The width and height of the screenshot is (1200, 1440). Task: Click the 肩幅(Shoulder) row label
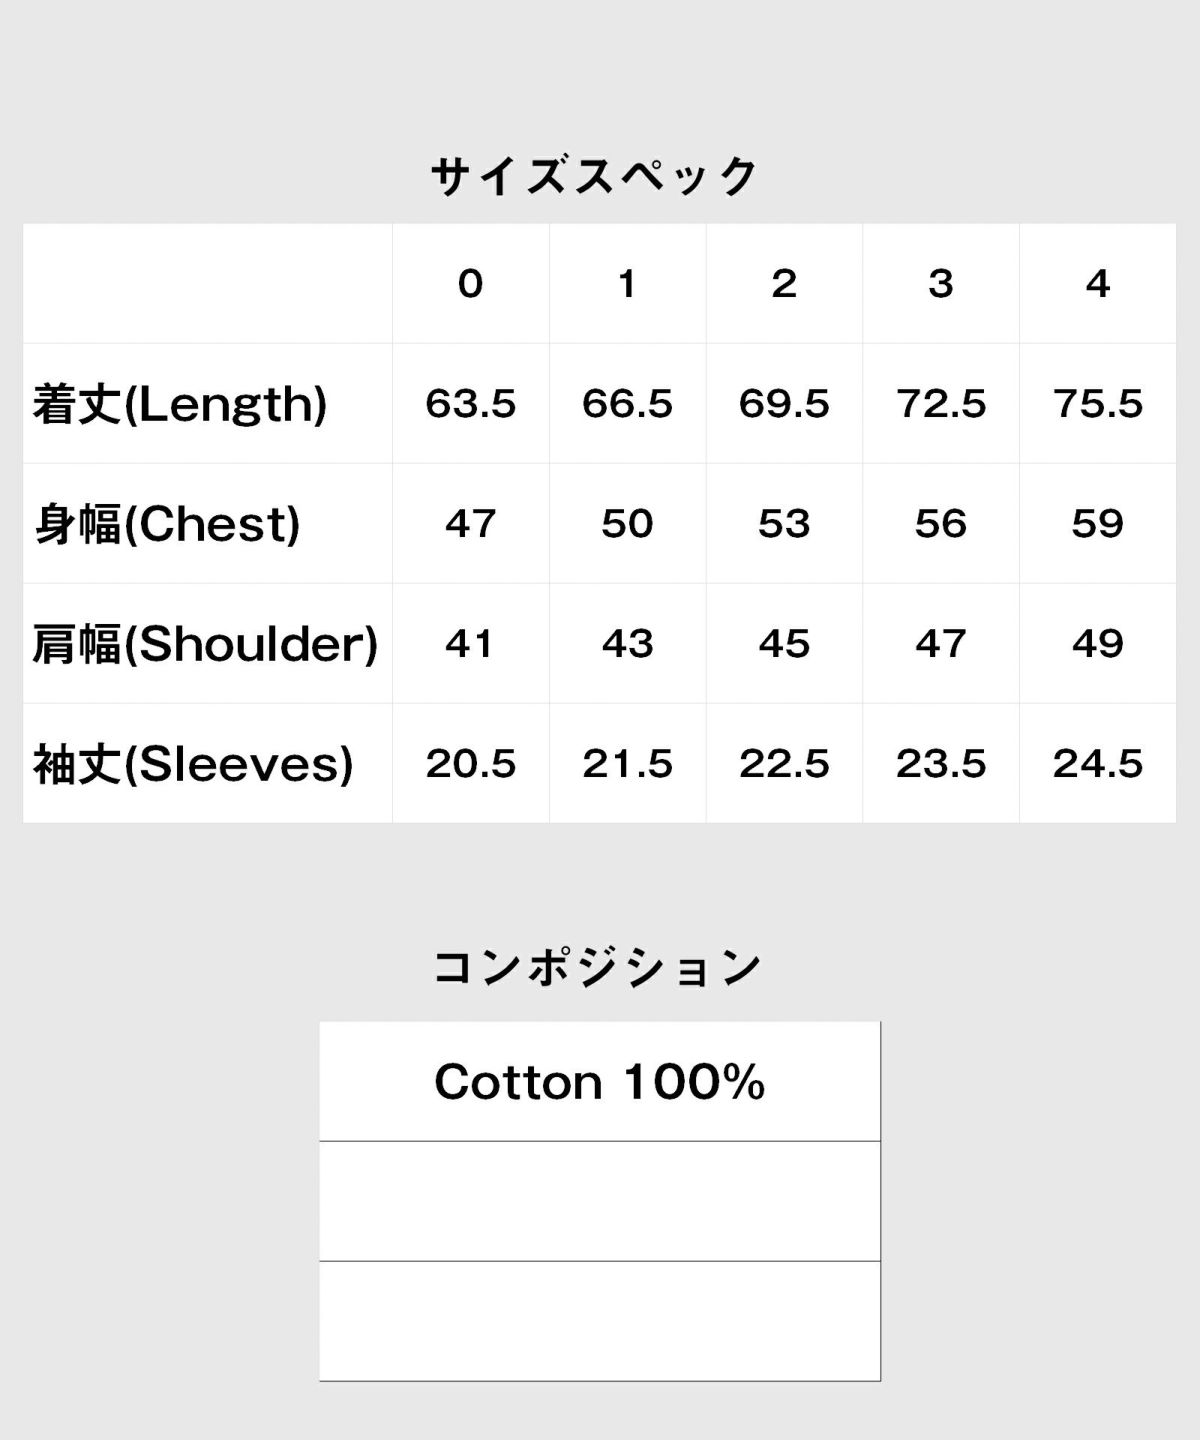(205, 644)
